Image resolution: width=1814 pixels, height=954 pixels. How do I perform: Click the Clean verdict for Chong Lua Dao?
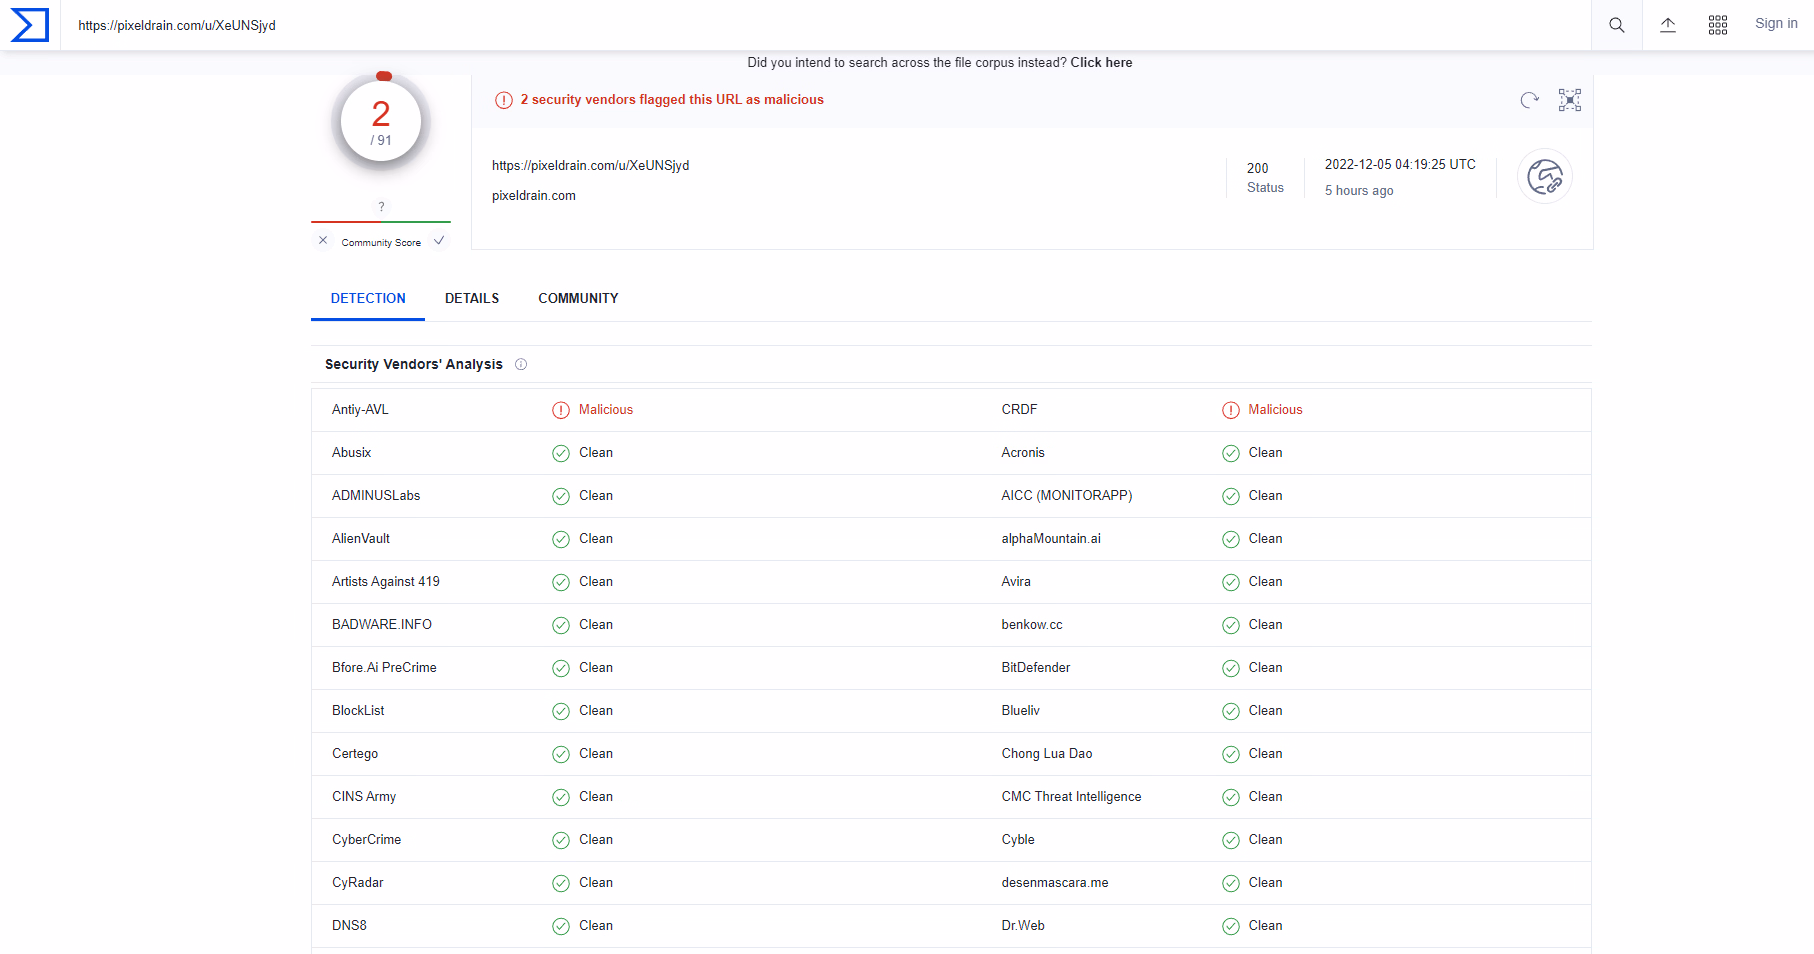(x=1266, y=754)
